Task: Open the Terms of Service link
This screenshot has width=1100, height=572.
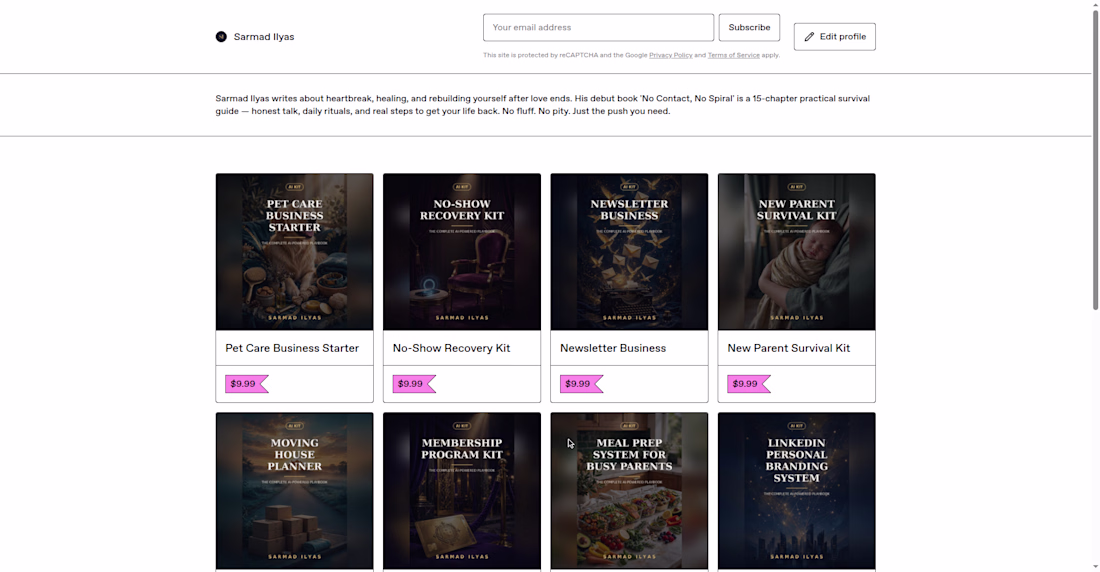Action: (733, 55)
